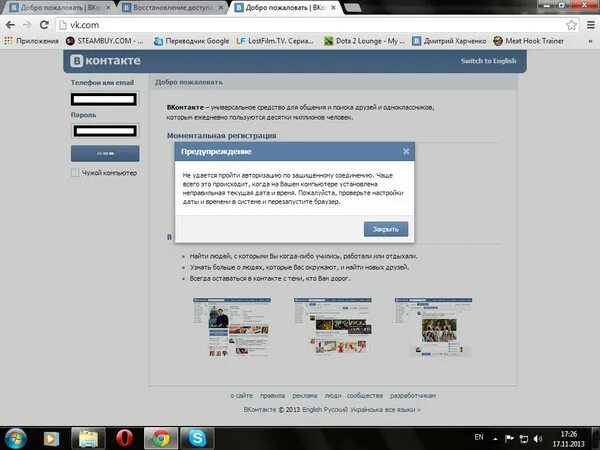
Task: Click the Моментальная регистрация heading
Action: (221, 135)
